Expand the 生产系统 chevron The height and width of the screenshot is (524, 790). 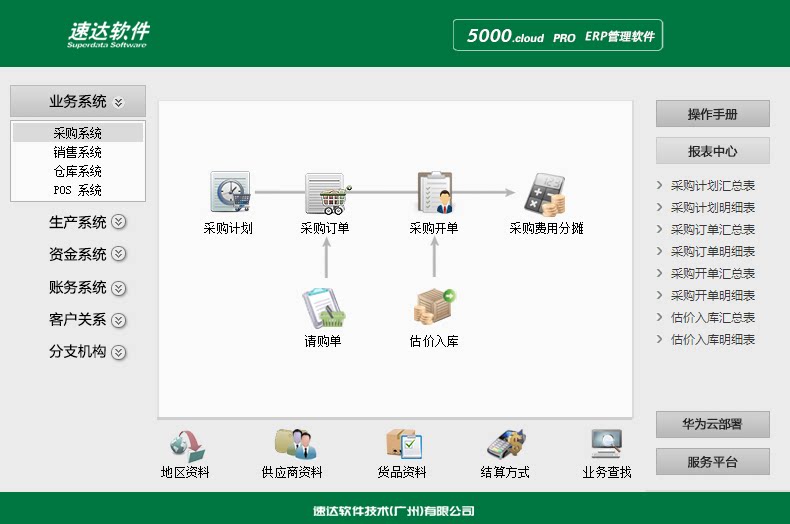pyautogui.click(x=118, y=222)
